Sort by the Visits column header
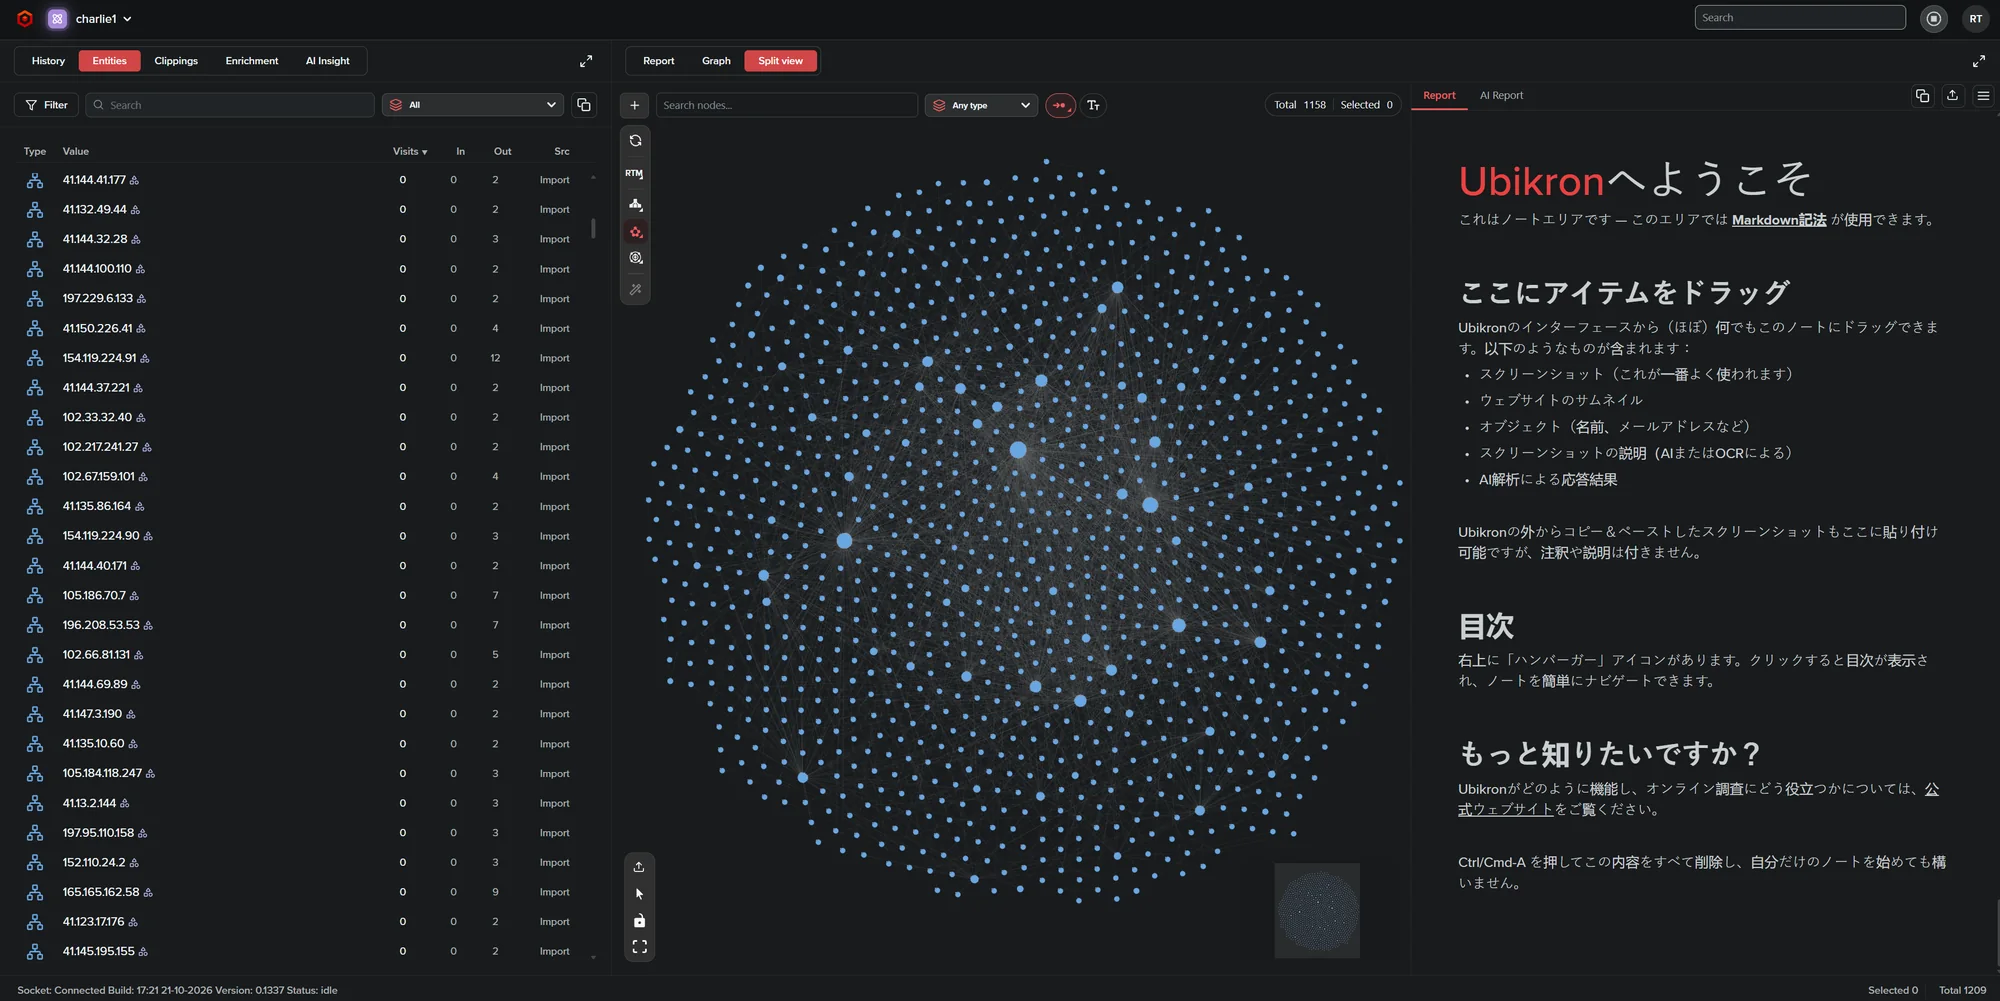 [x=409, y=152]
